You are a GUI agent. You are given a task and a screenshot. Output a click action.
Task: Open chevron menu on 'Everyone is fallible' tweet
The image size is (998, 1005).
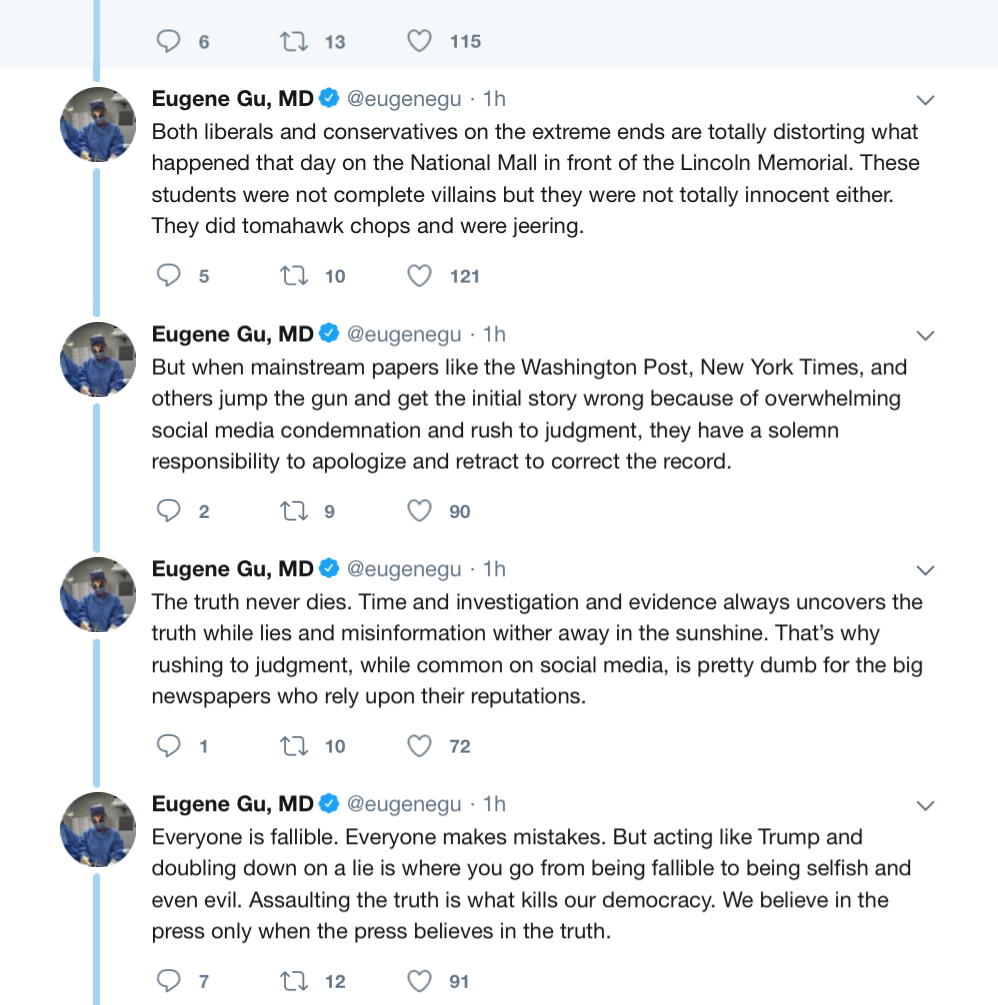coord(925,806)
